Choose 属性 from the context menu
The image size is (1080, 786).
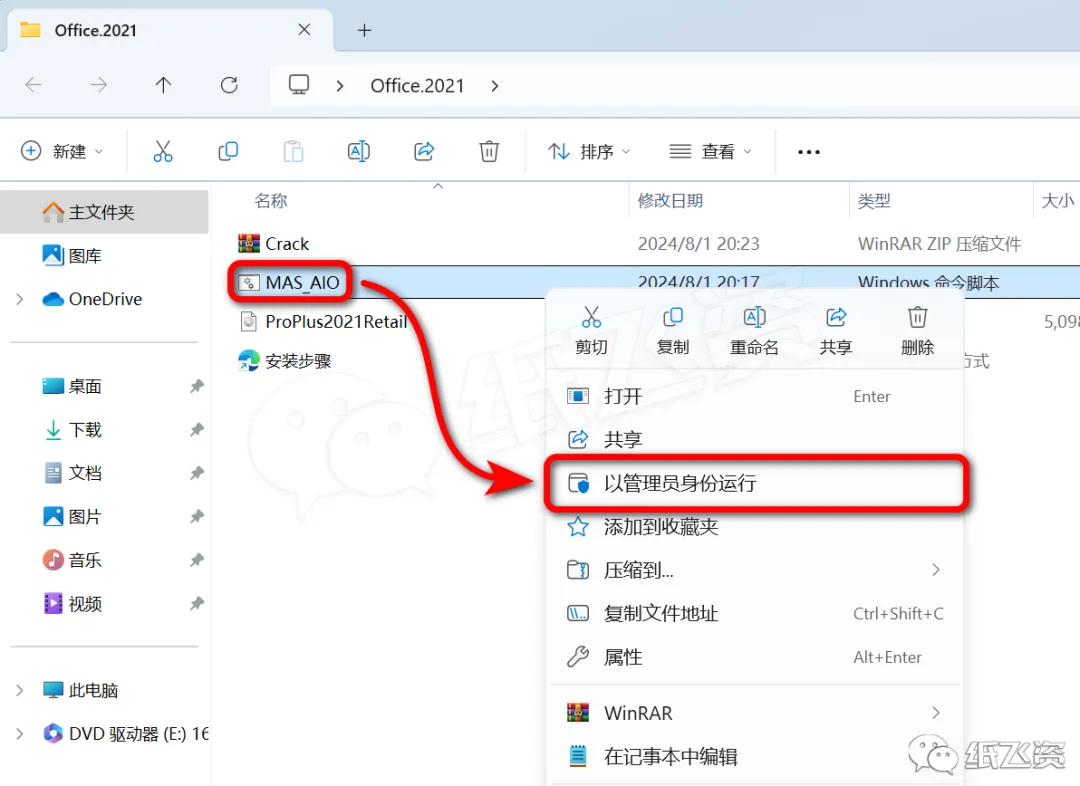coord(755,656)
